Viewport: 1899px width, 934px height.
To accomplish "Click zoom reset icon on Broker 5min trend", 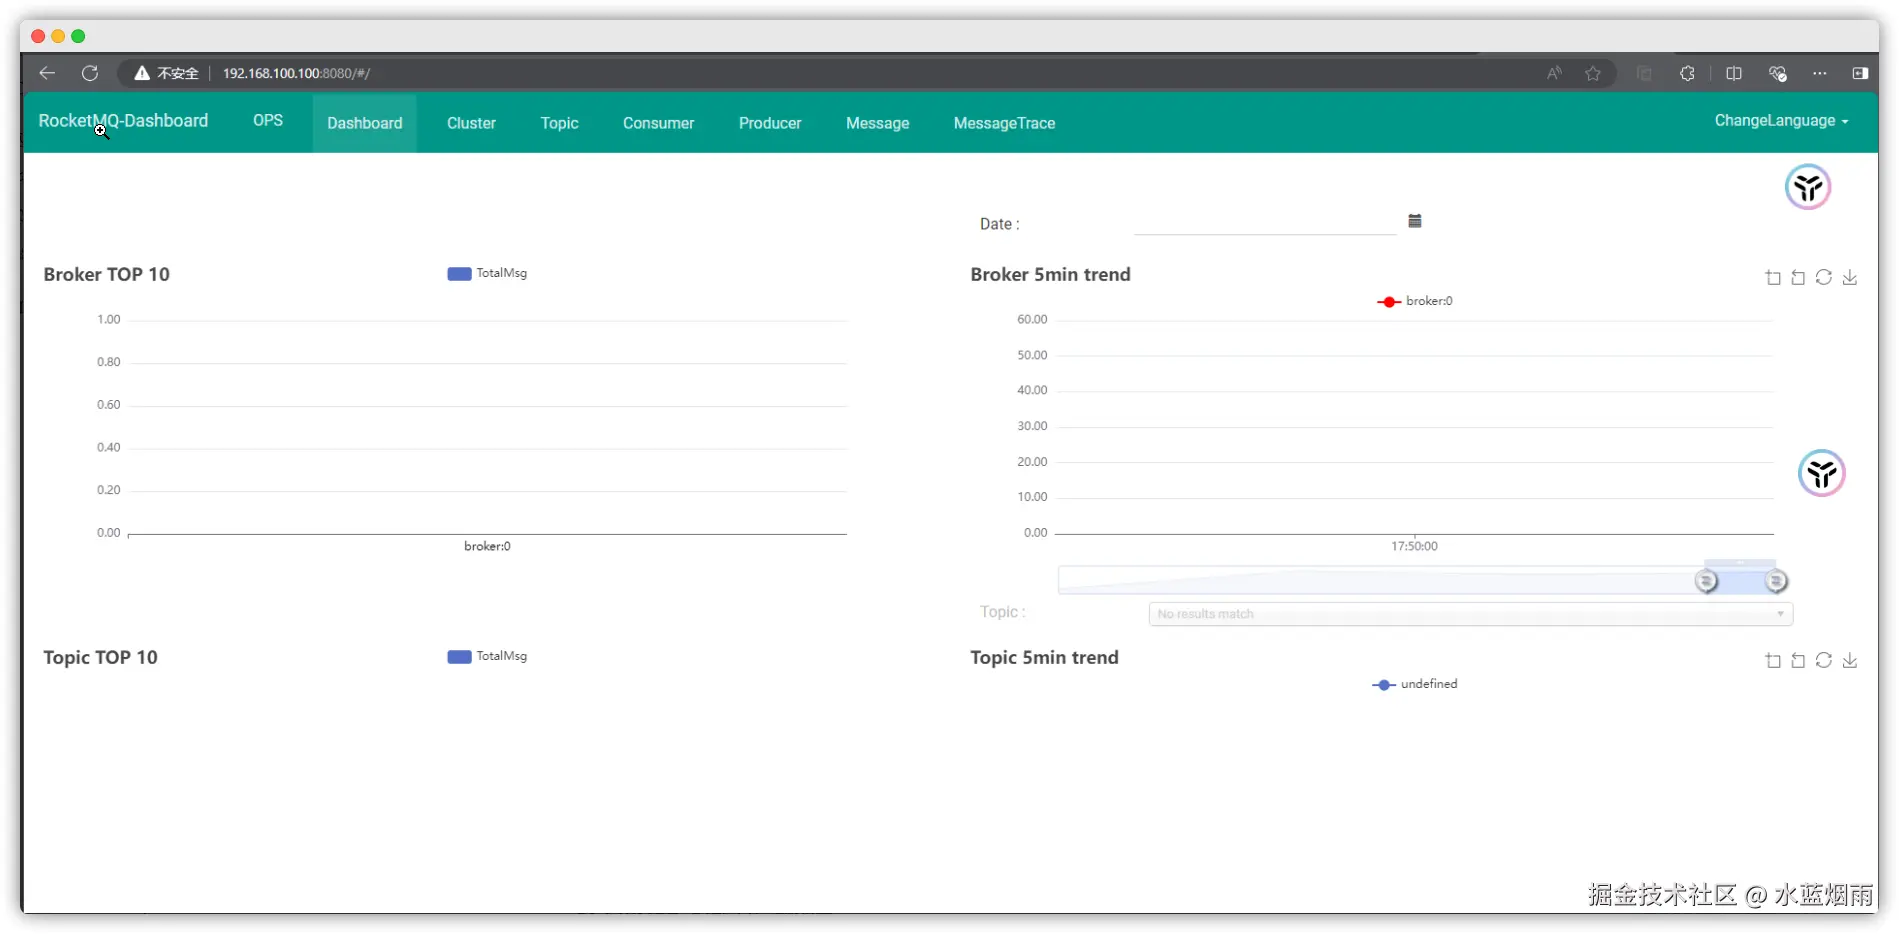I will (1797, 277).
